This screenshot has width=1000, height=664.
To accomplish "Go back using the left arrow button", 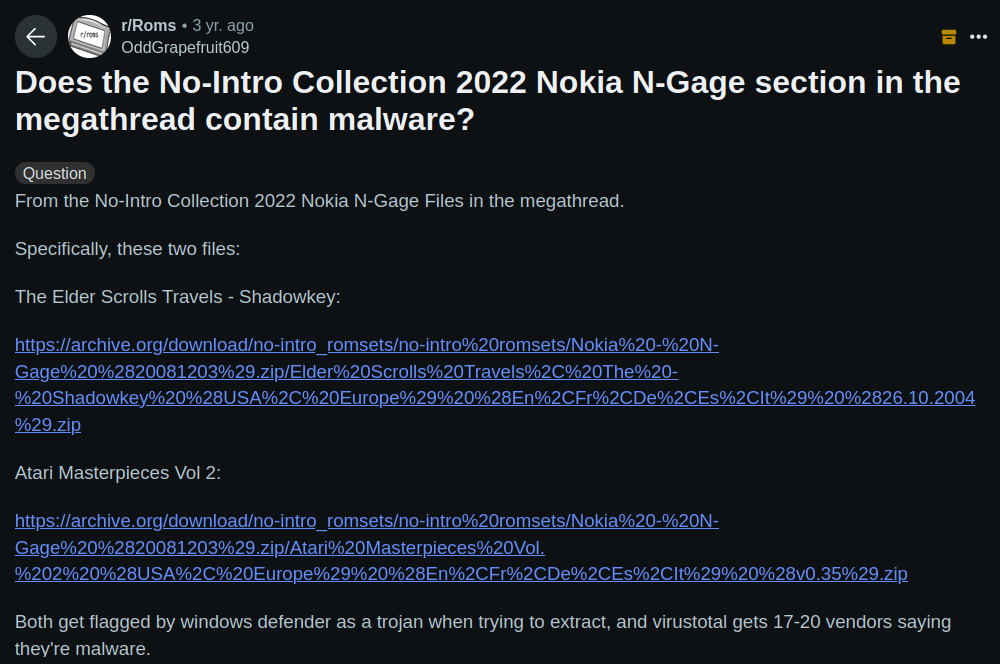I will point(36,37).
